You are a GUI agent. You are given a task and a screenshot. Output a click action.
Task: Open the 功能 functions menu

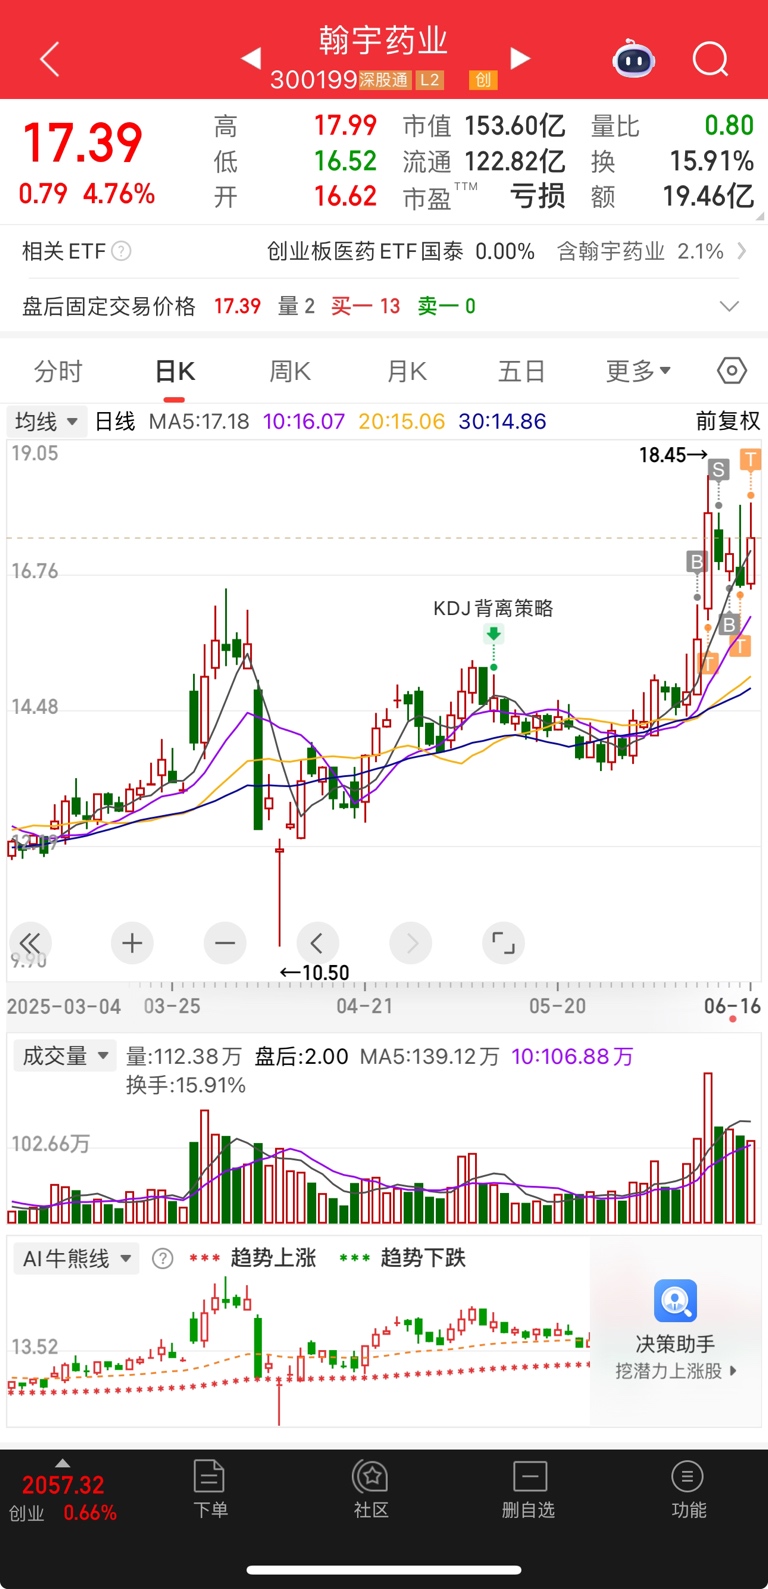[x=688, y=1488]
